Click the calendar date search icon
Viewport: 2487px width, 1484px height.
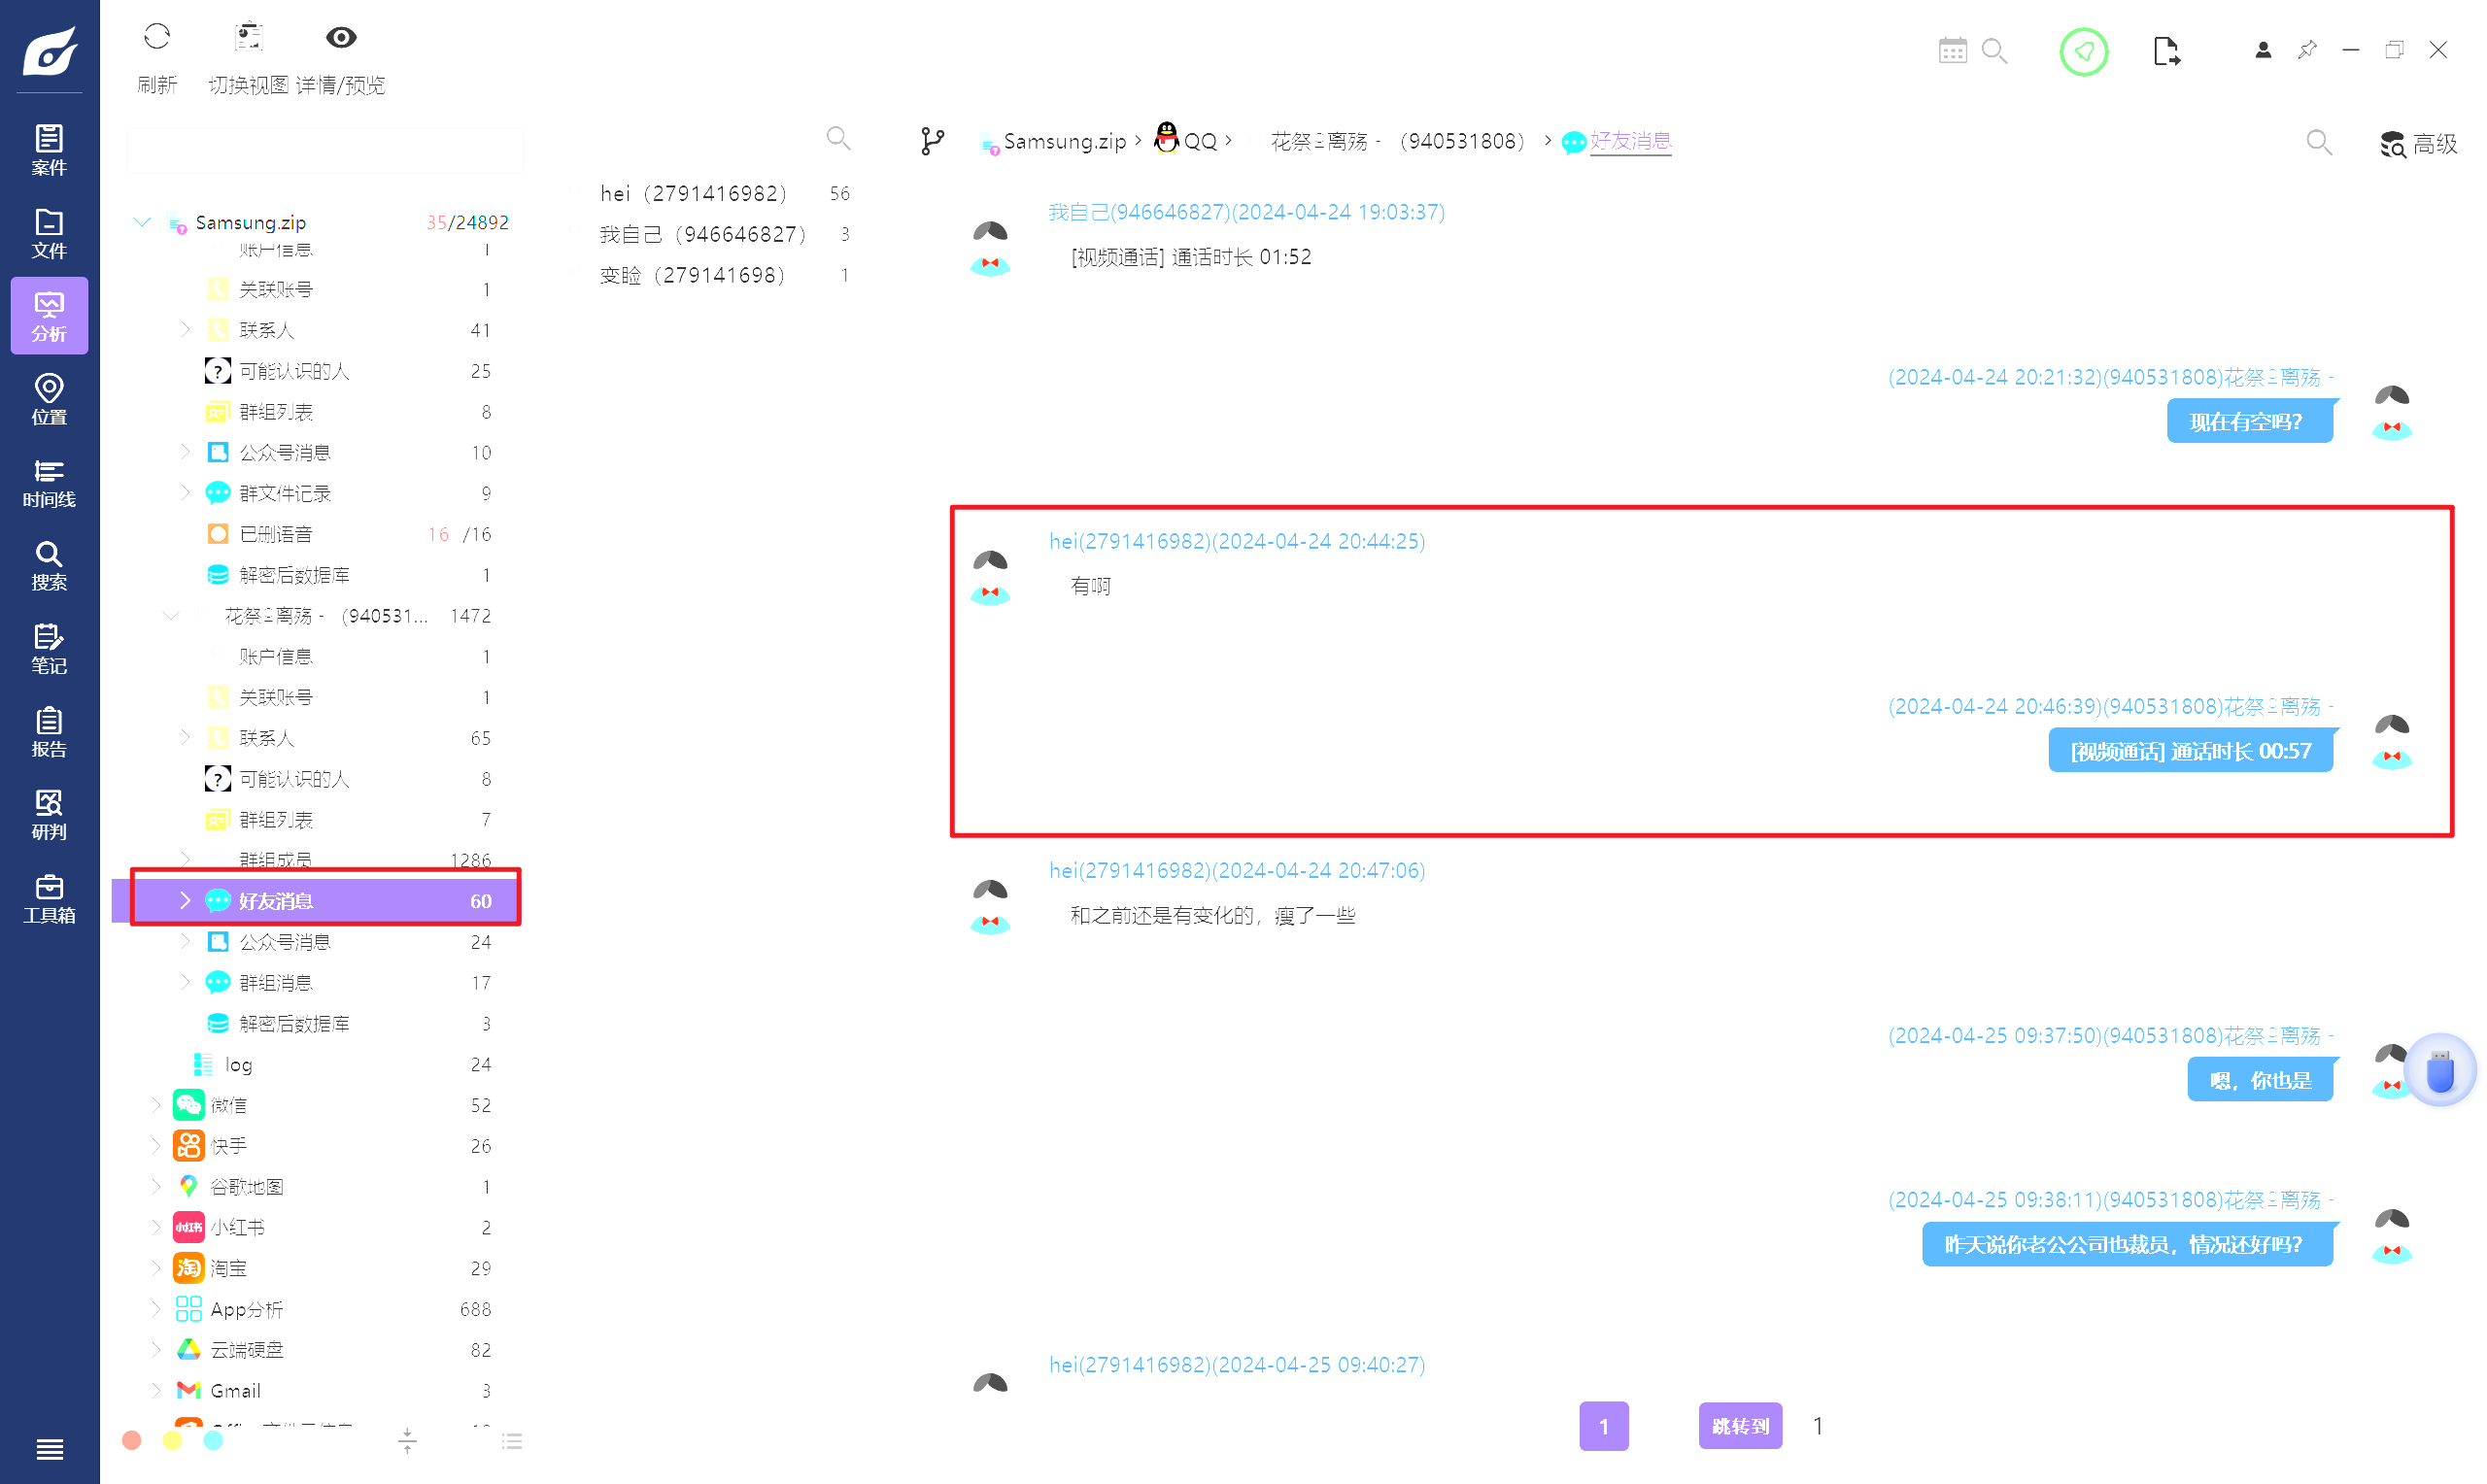[x=1952, y=51]
